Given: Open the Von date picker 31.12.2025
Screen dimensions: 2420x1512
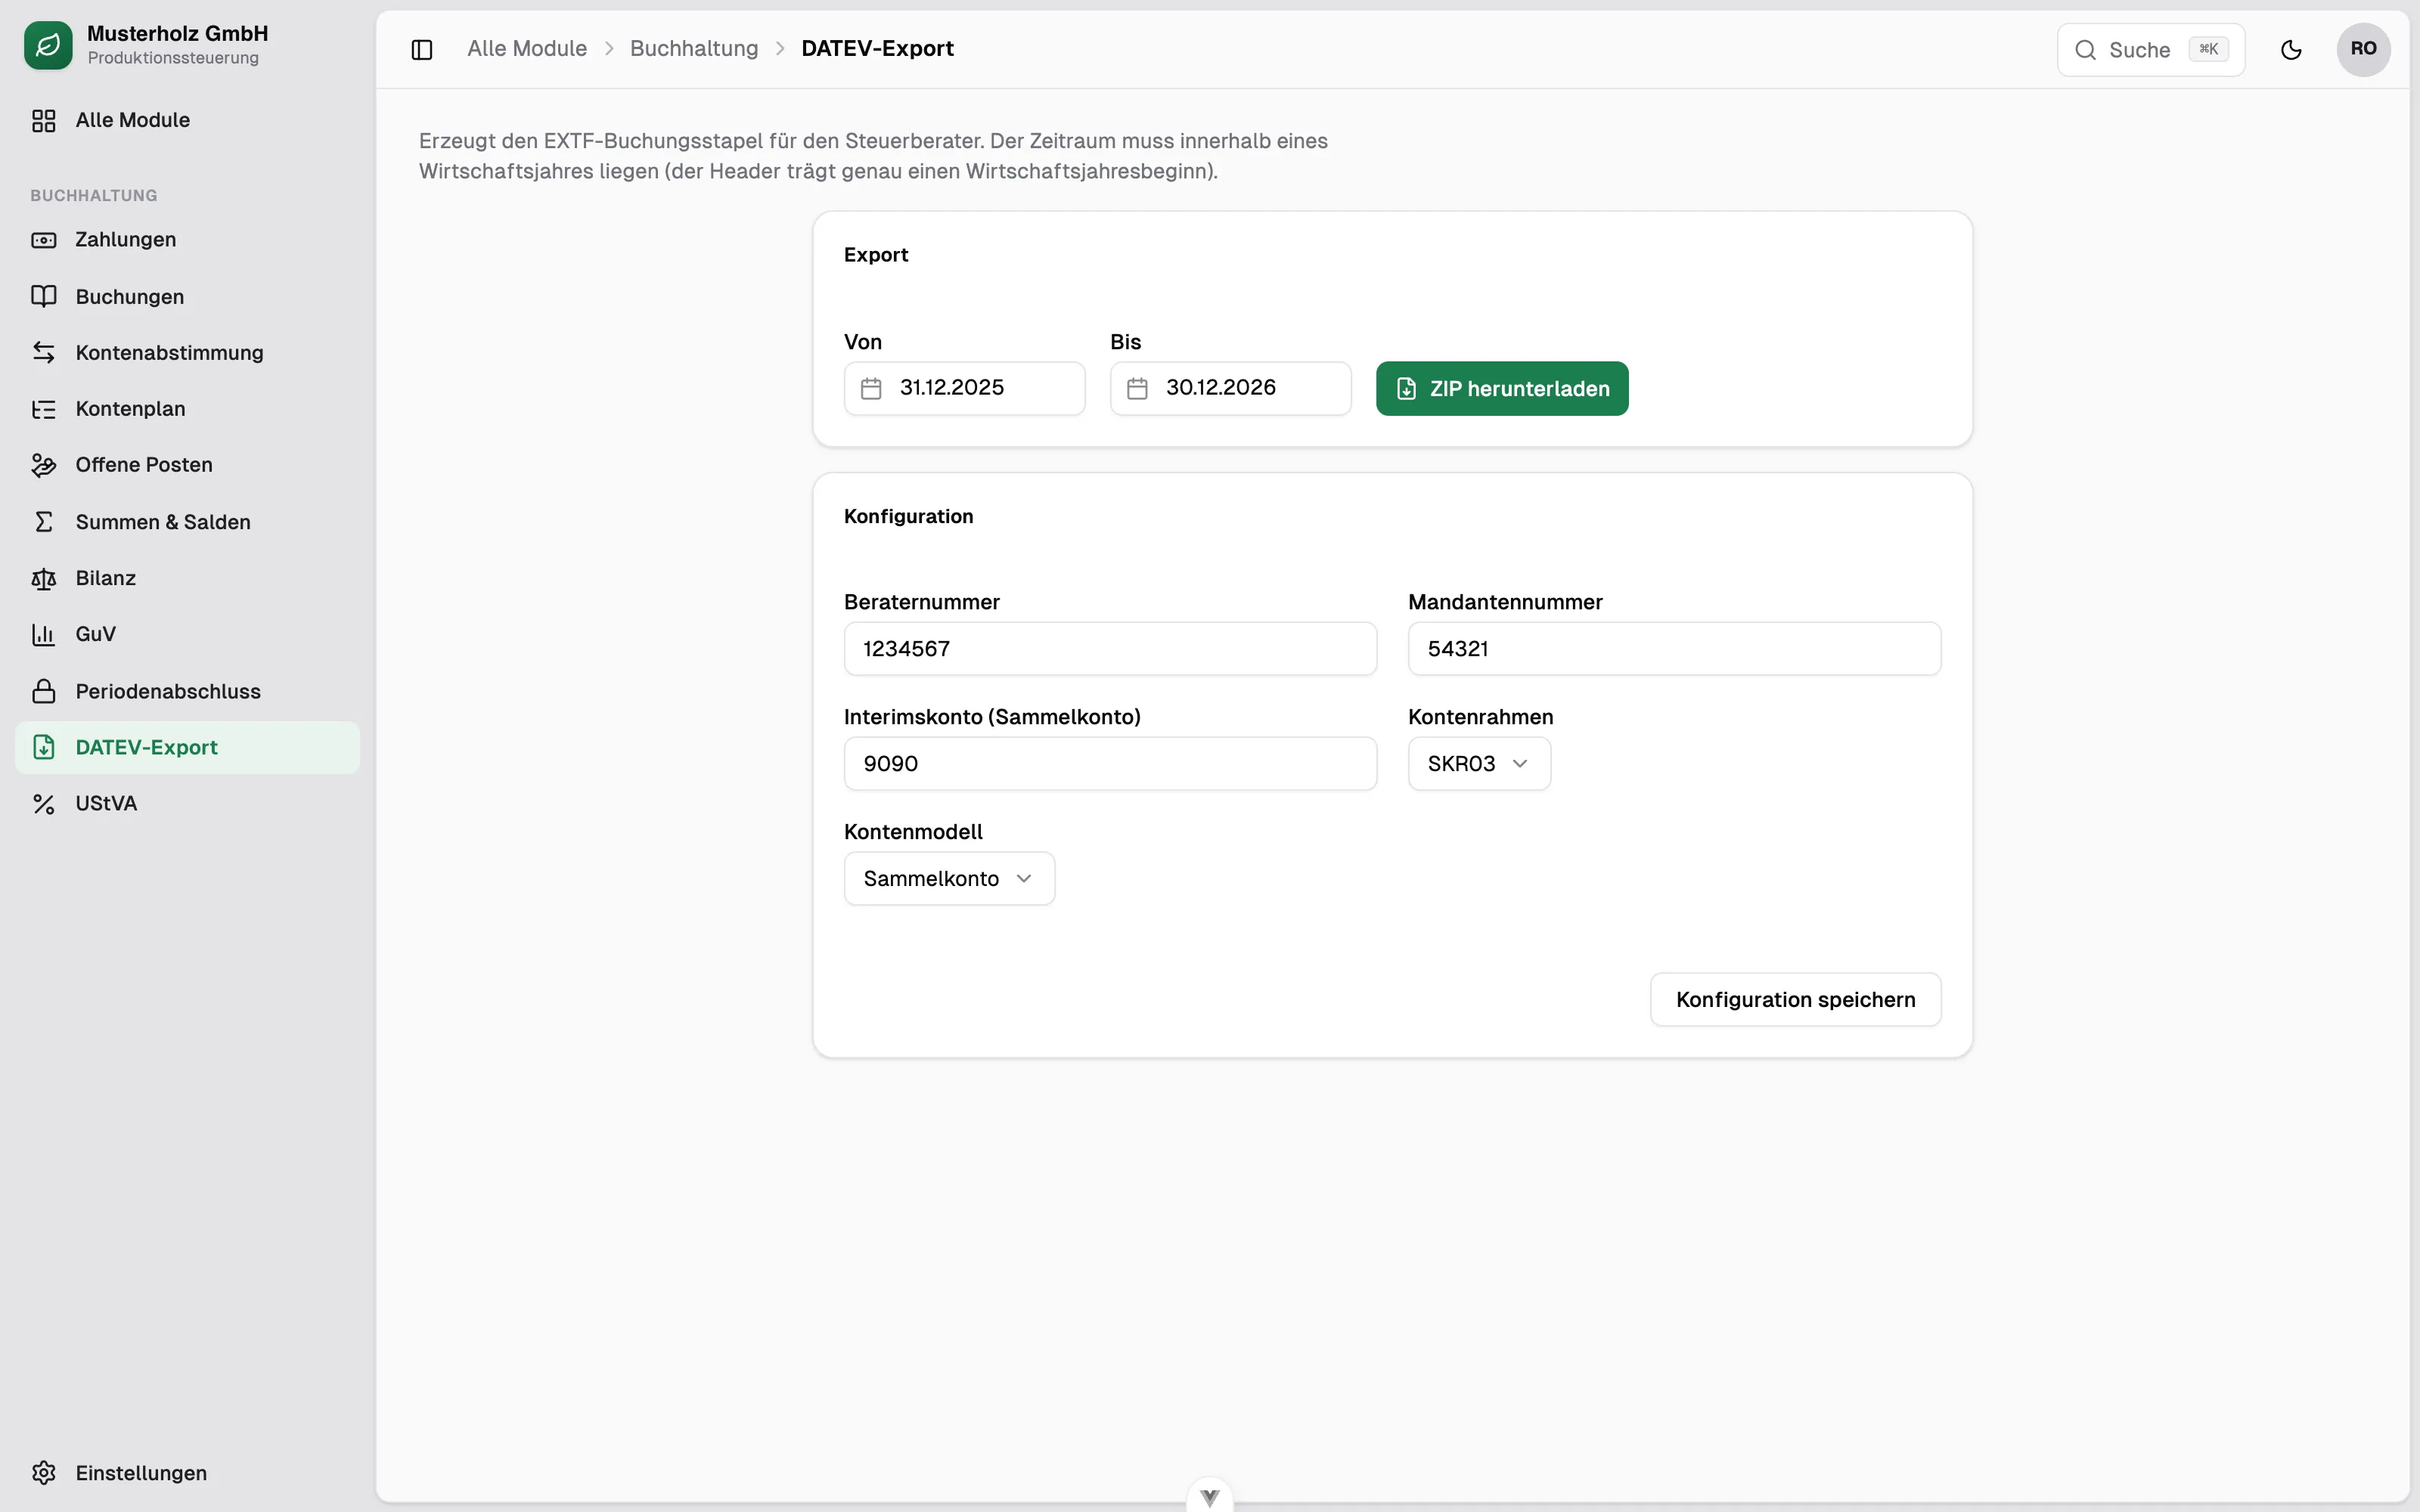Looking at the screenshot, I should (x=964, y=388).
